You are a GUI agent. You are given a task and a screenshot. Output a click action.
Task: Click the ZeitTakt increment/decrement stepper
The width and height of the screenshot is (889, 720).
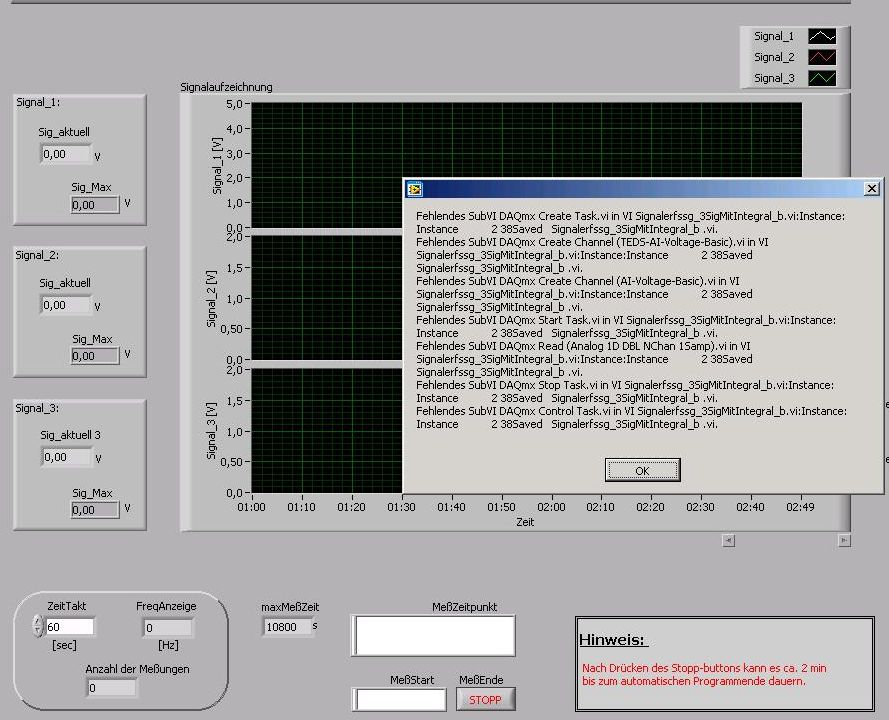[x=38, y=627]
